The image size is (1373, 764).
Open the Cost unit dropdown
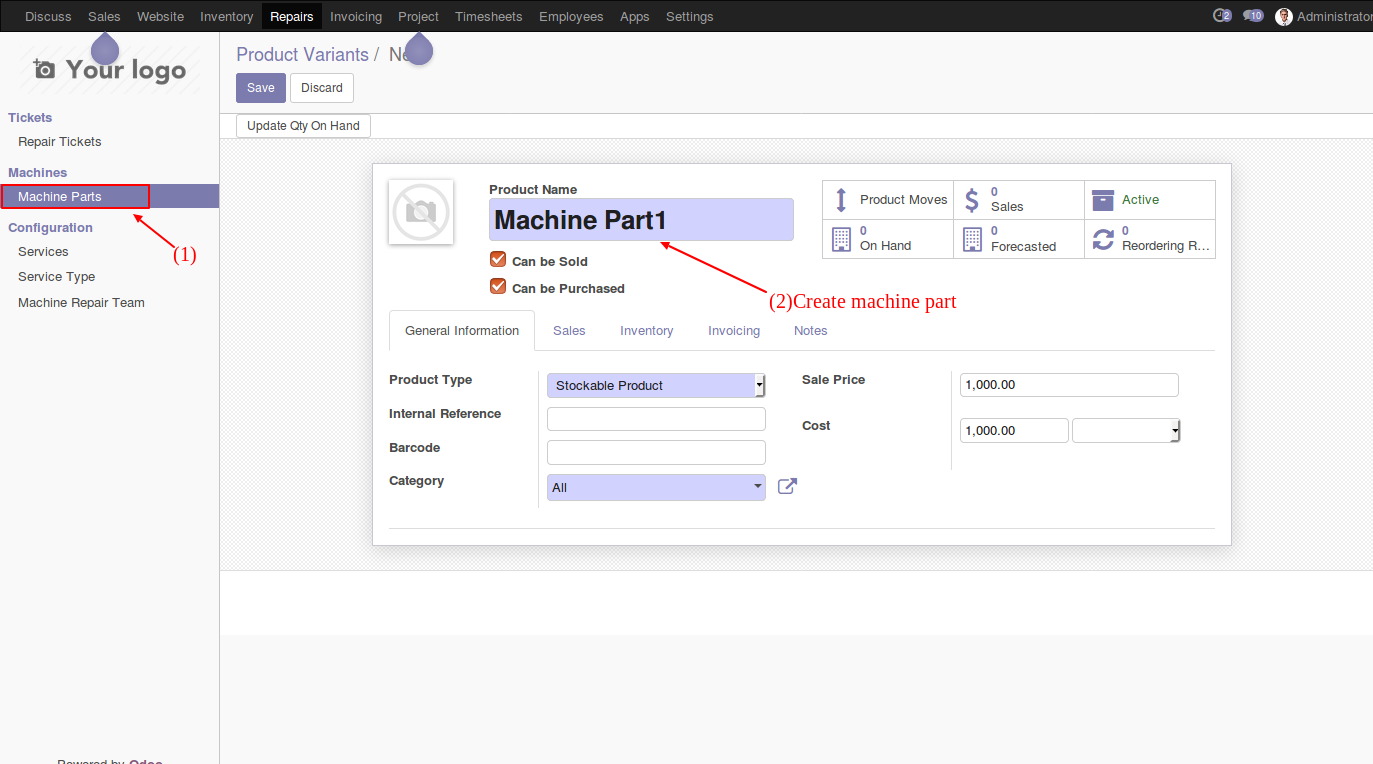1126,430
